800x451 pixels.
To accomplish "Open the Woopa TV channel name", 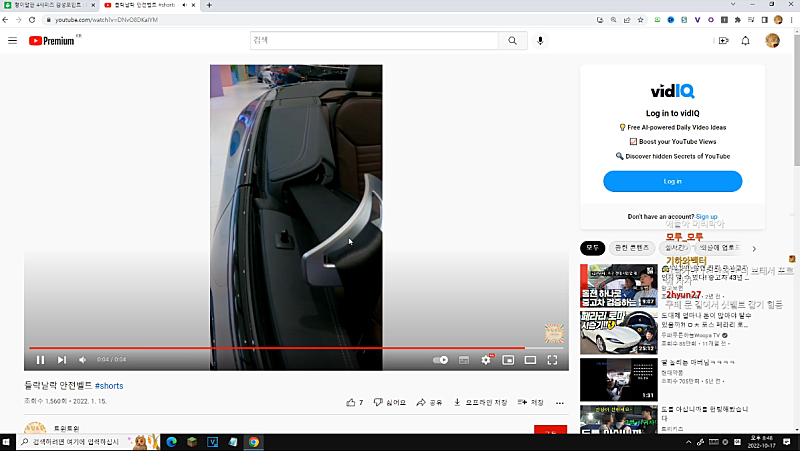I will 691,335.
